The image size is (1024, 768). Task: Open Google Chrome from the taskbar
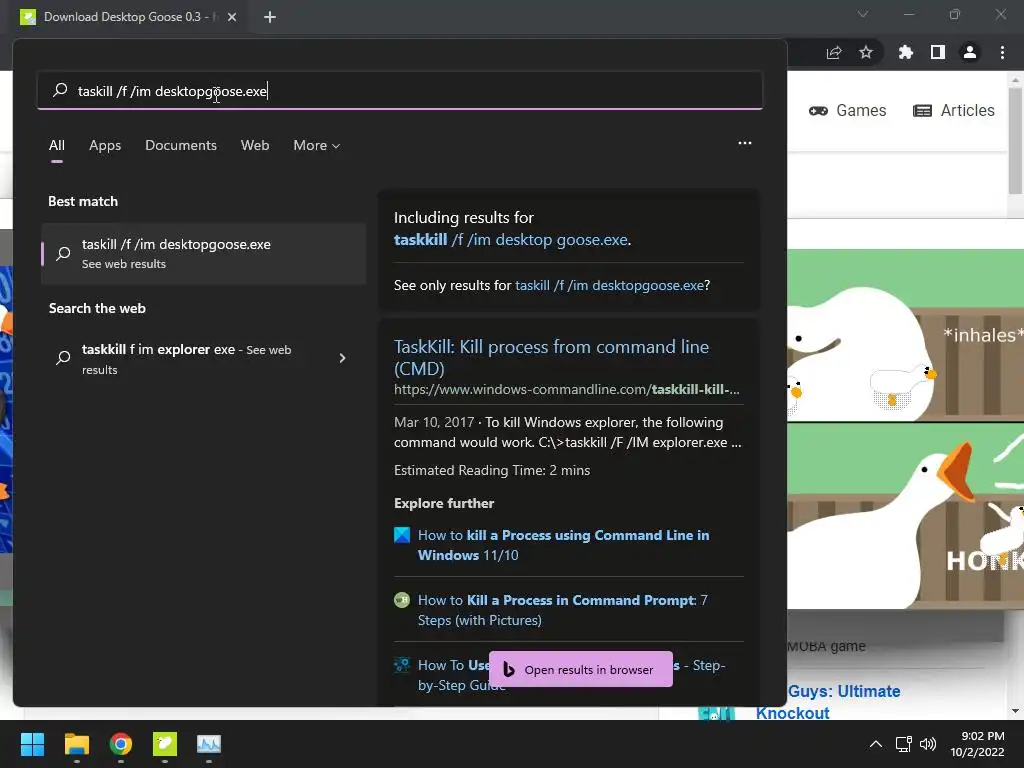[121, 744]
